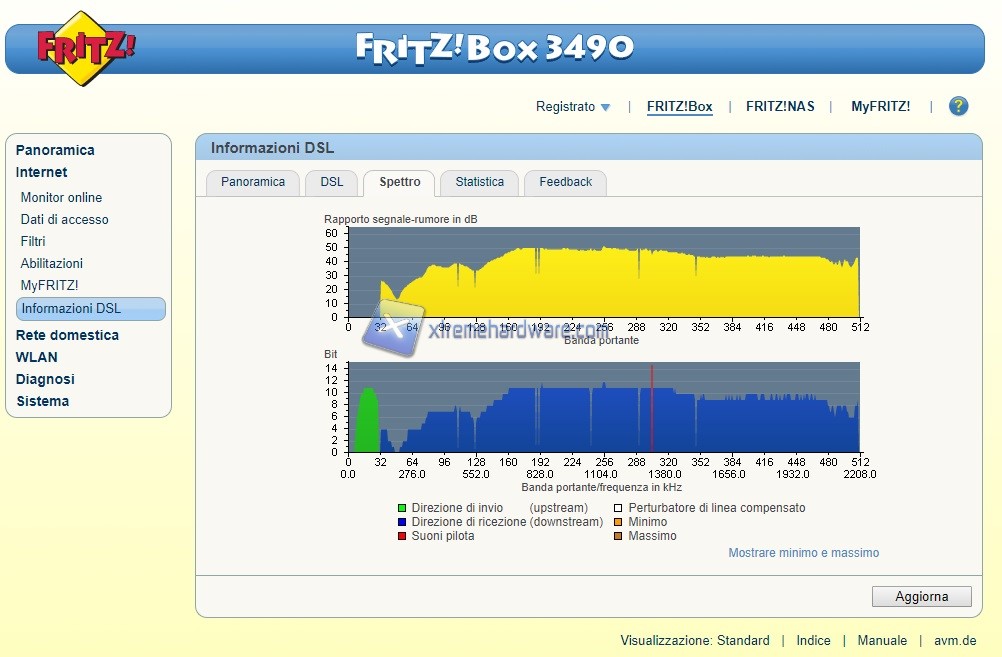Open Diagnosi in the sidebar
Screen dimensions: 1002x657
pos(45,379)
